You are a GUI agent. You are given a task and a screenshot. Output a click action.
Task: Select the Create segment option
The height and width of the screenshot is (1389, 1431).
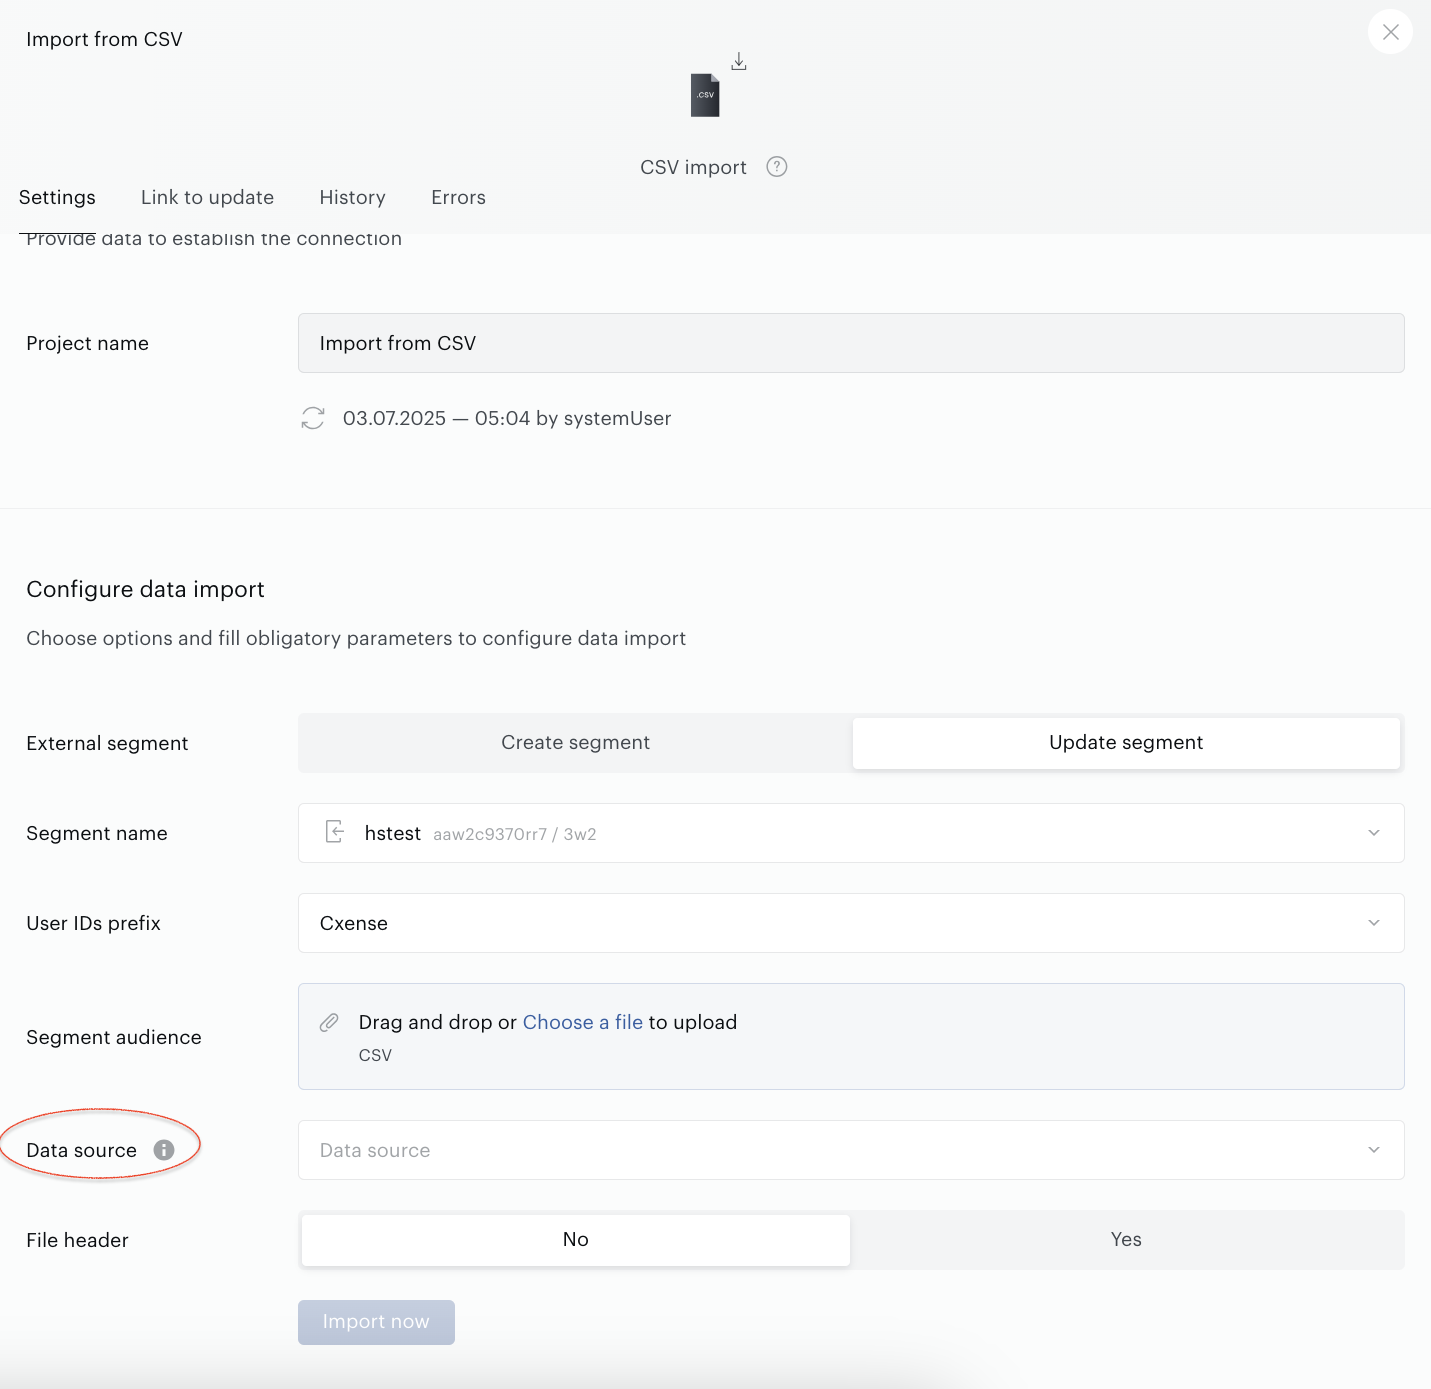(x=576, y=742)
